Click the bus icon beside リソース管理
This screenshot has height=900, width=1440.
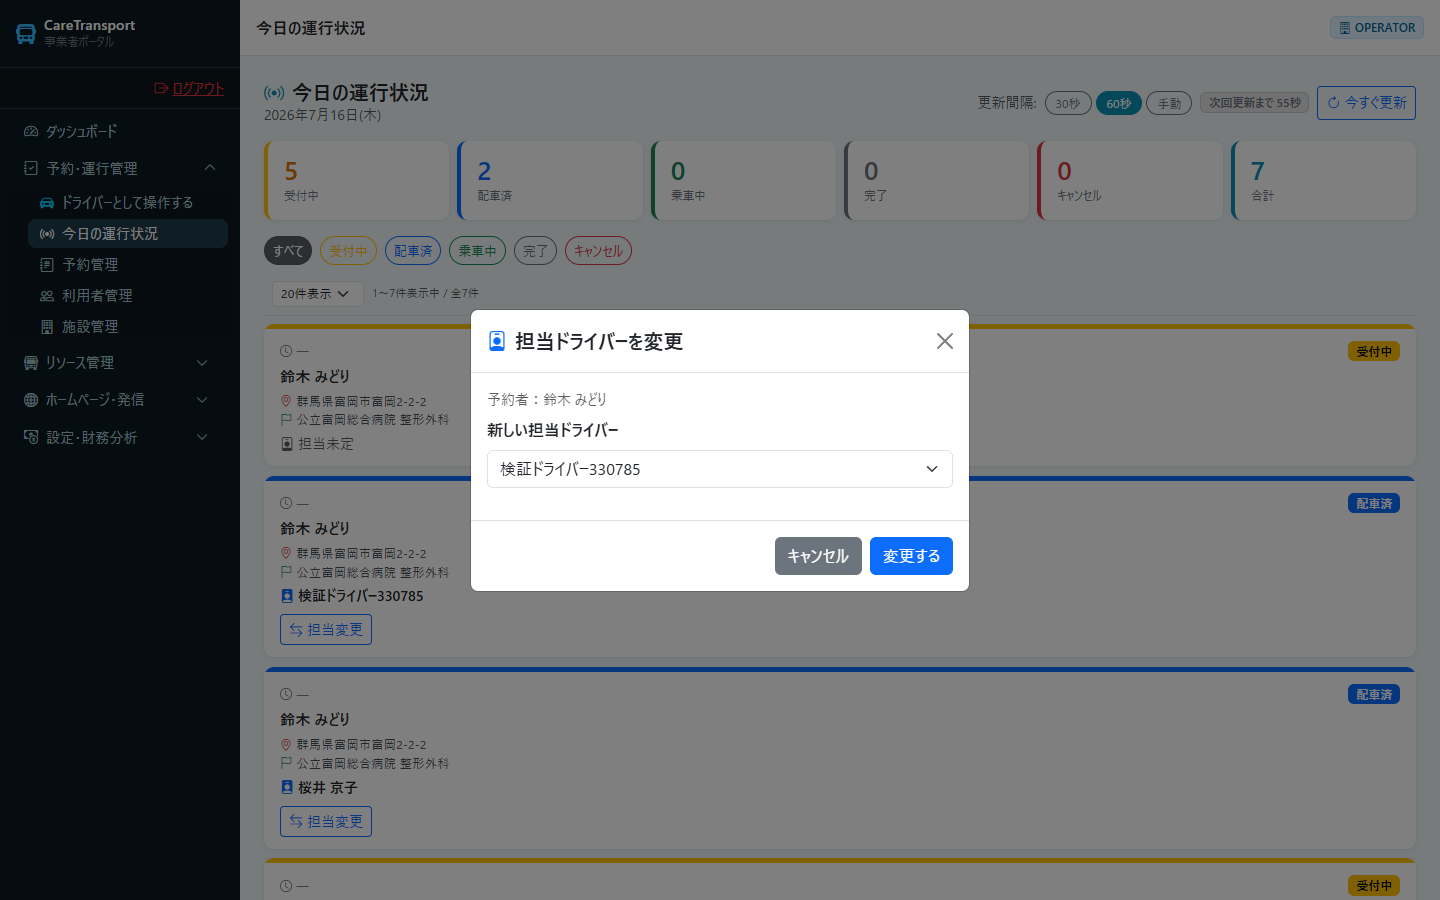coord(31,362)
